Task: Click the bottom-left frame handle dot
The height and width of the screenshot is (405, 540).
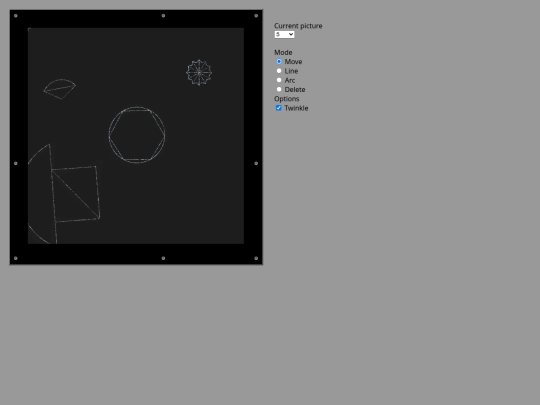Action: pos(15,258)
